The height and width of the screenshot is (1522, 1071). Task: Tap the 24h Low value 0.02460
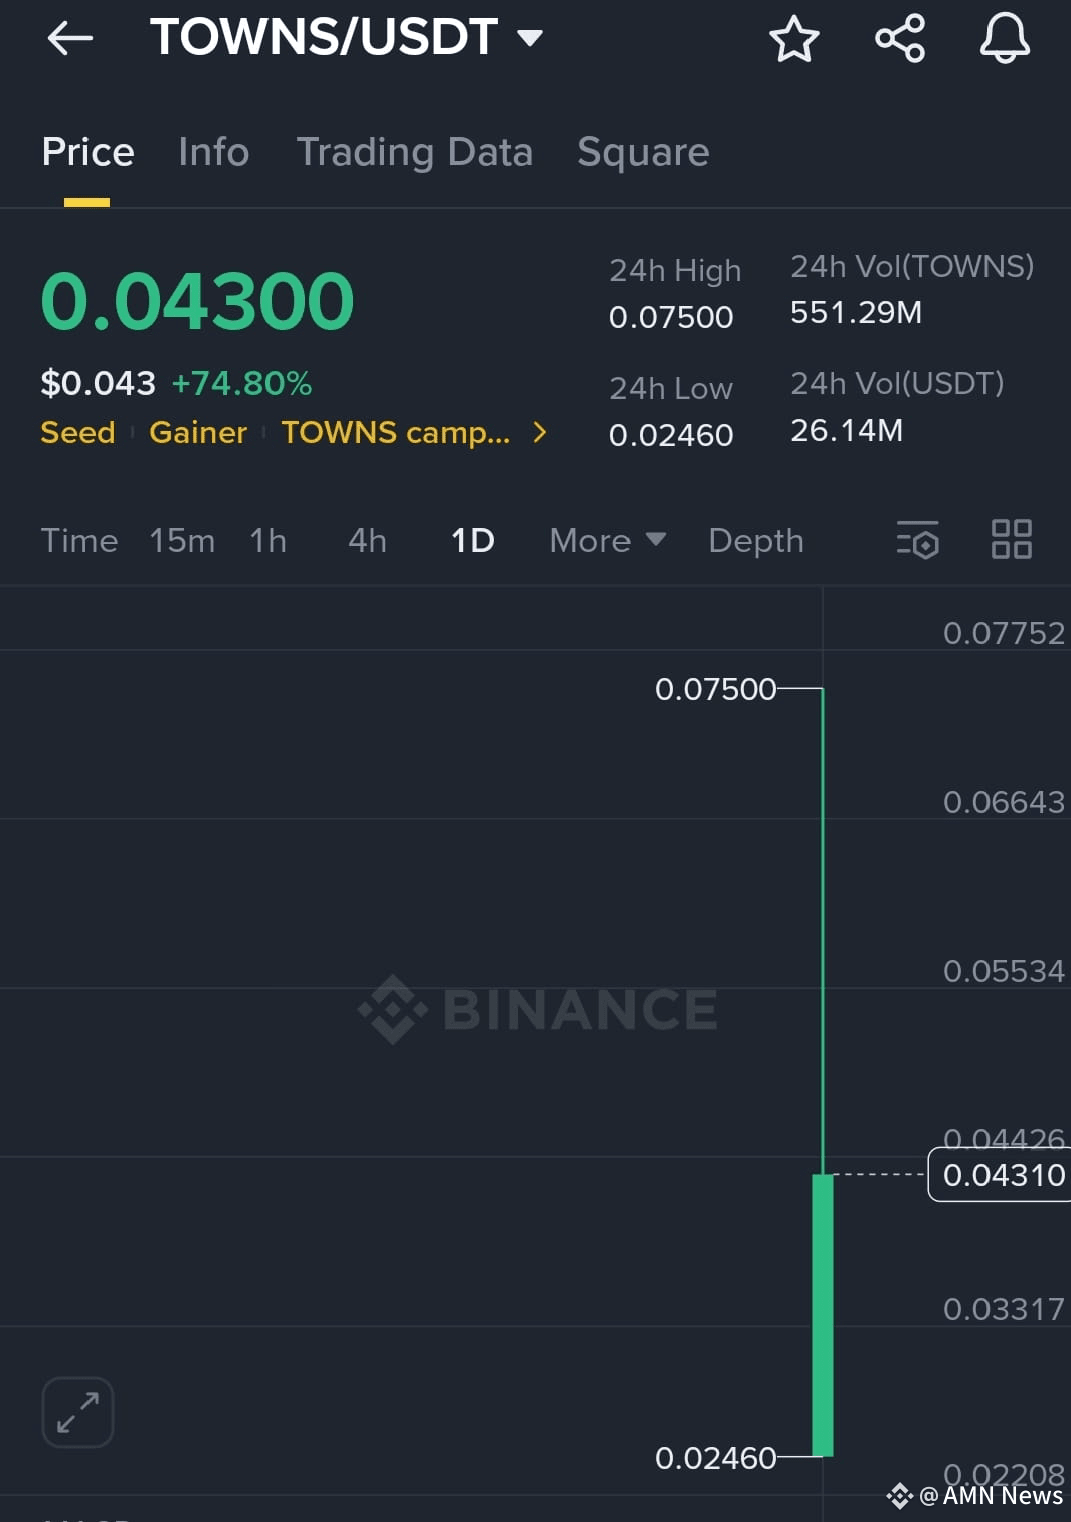[671, 435]
